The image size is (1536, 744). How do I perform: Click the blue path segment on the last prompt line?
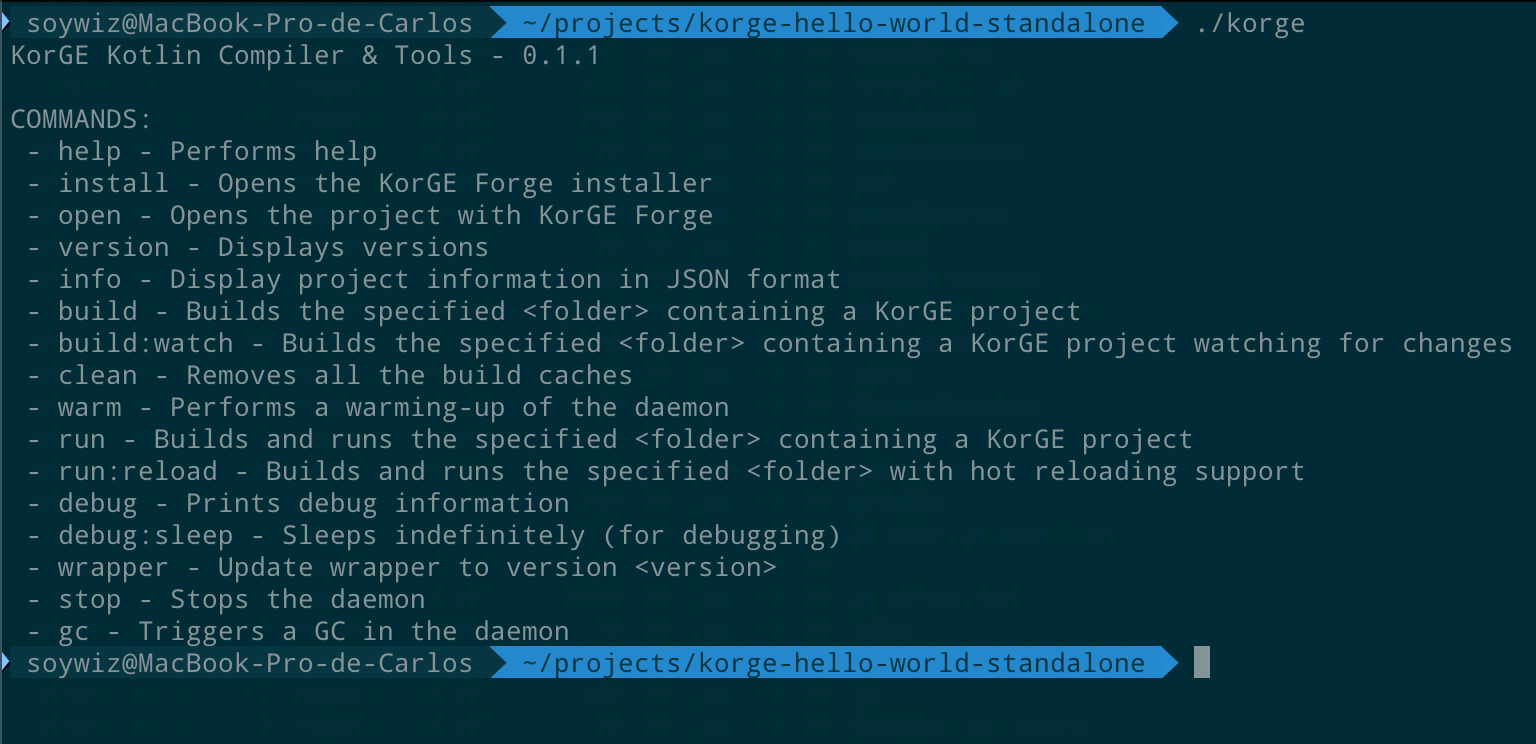point(833,663)
